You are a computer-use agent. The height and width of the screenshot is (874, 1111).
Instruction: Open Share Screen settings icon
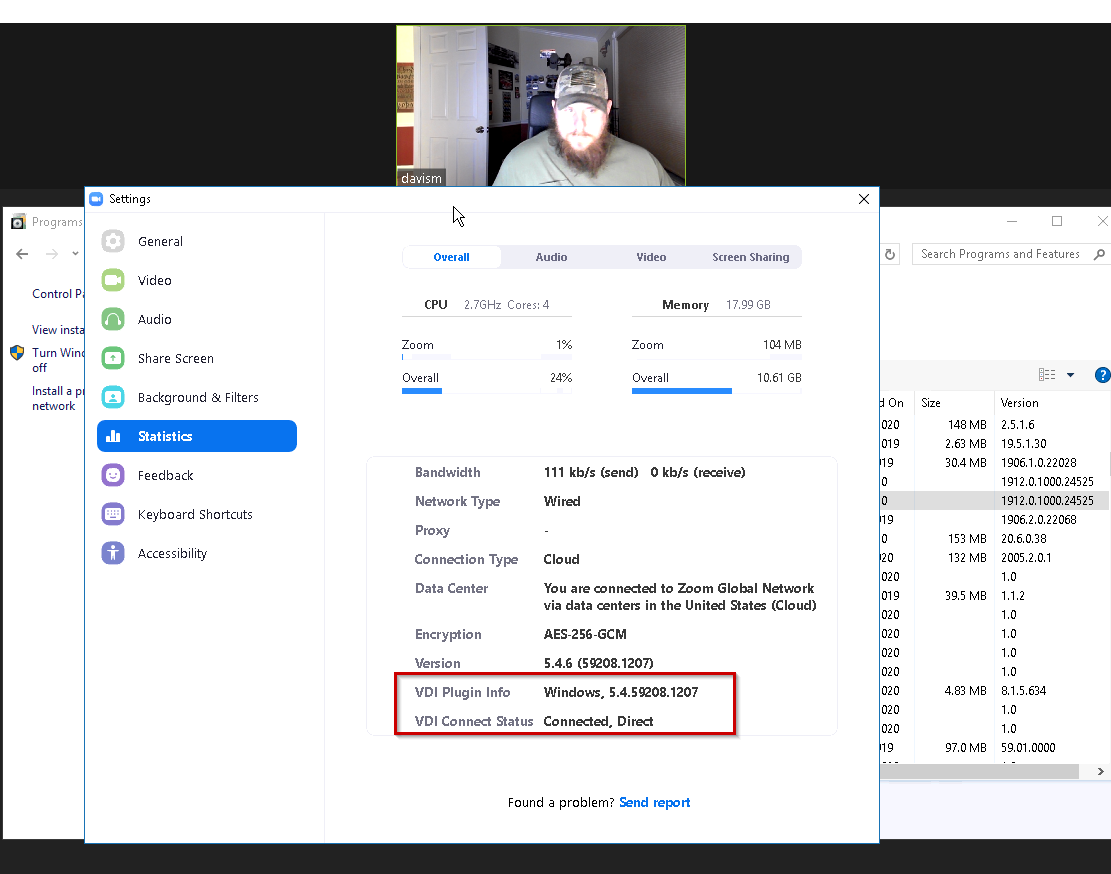tap(113, 358)
